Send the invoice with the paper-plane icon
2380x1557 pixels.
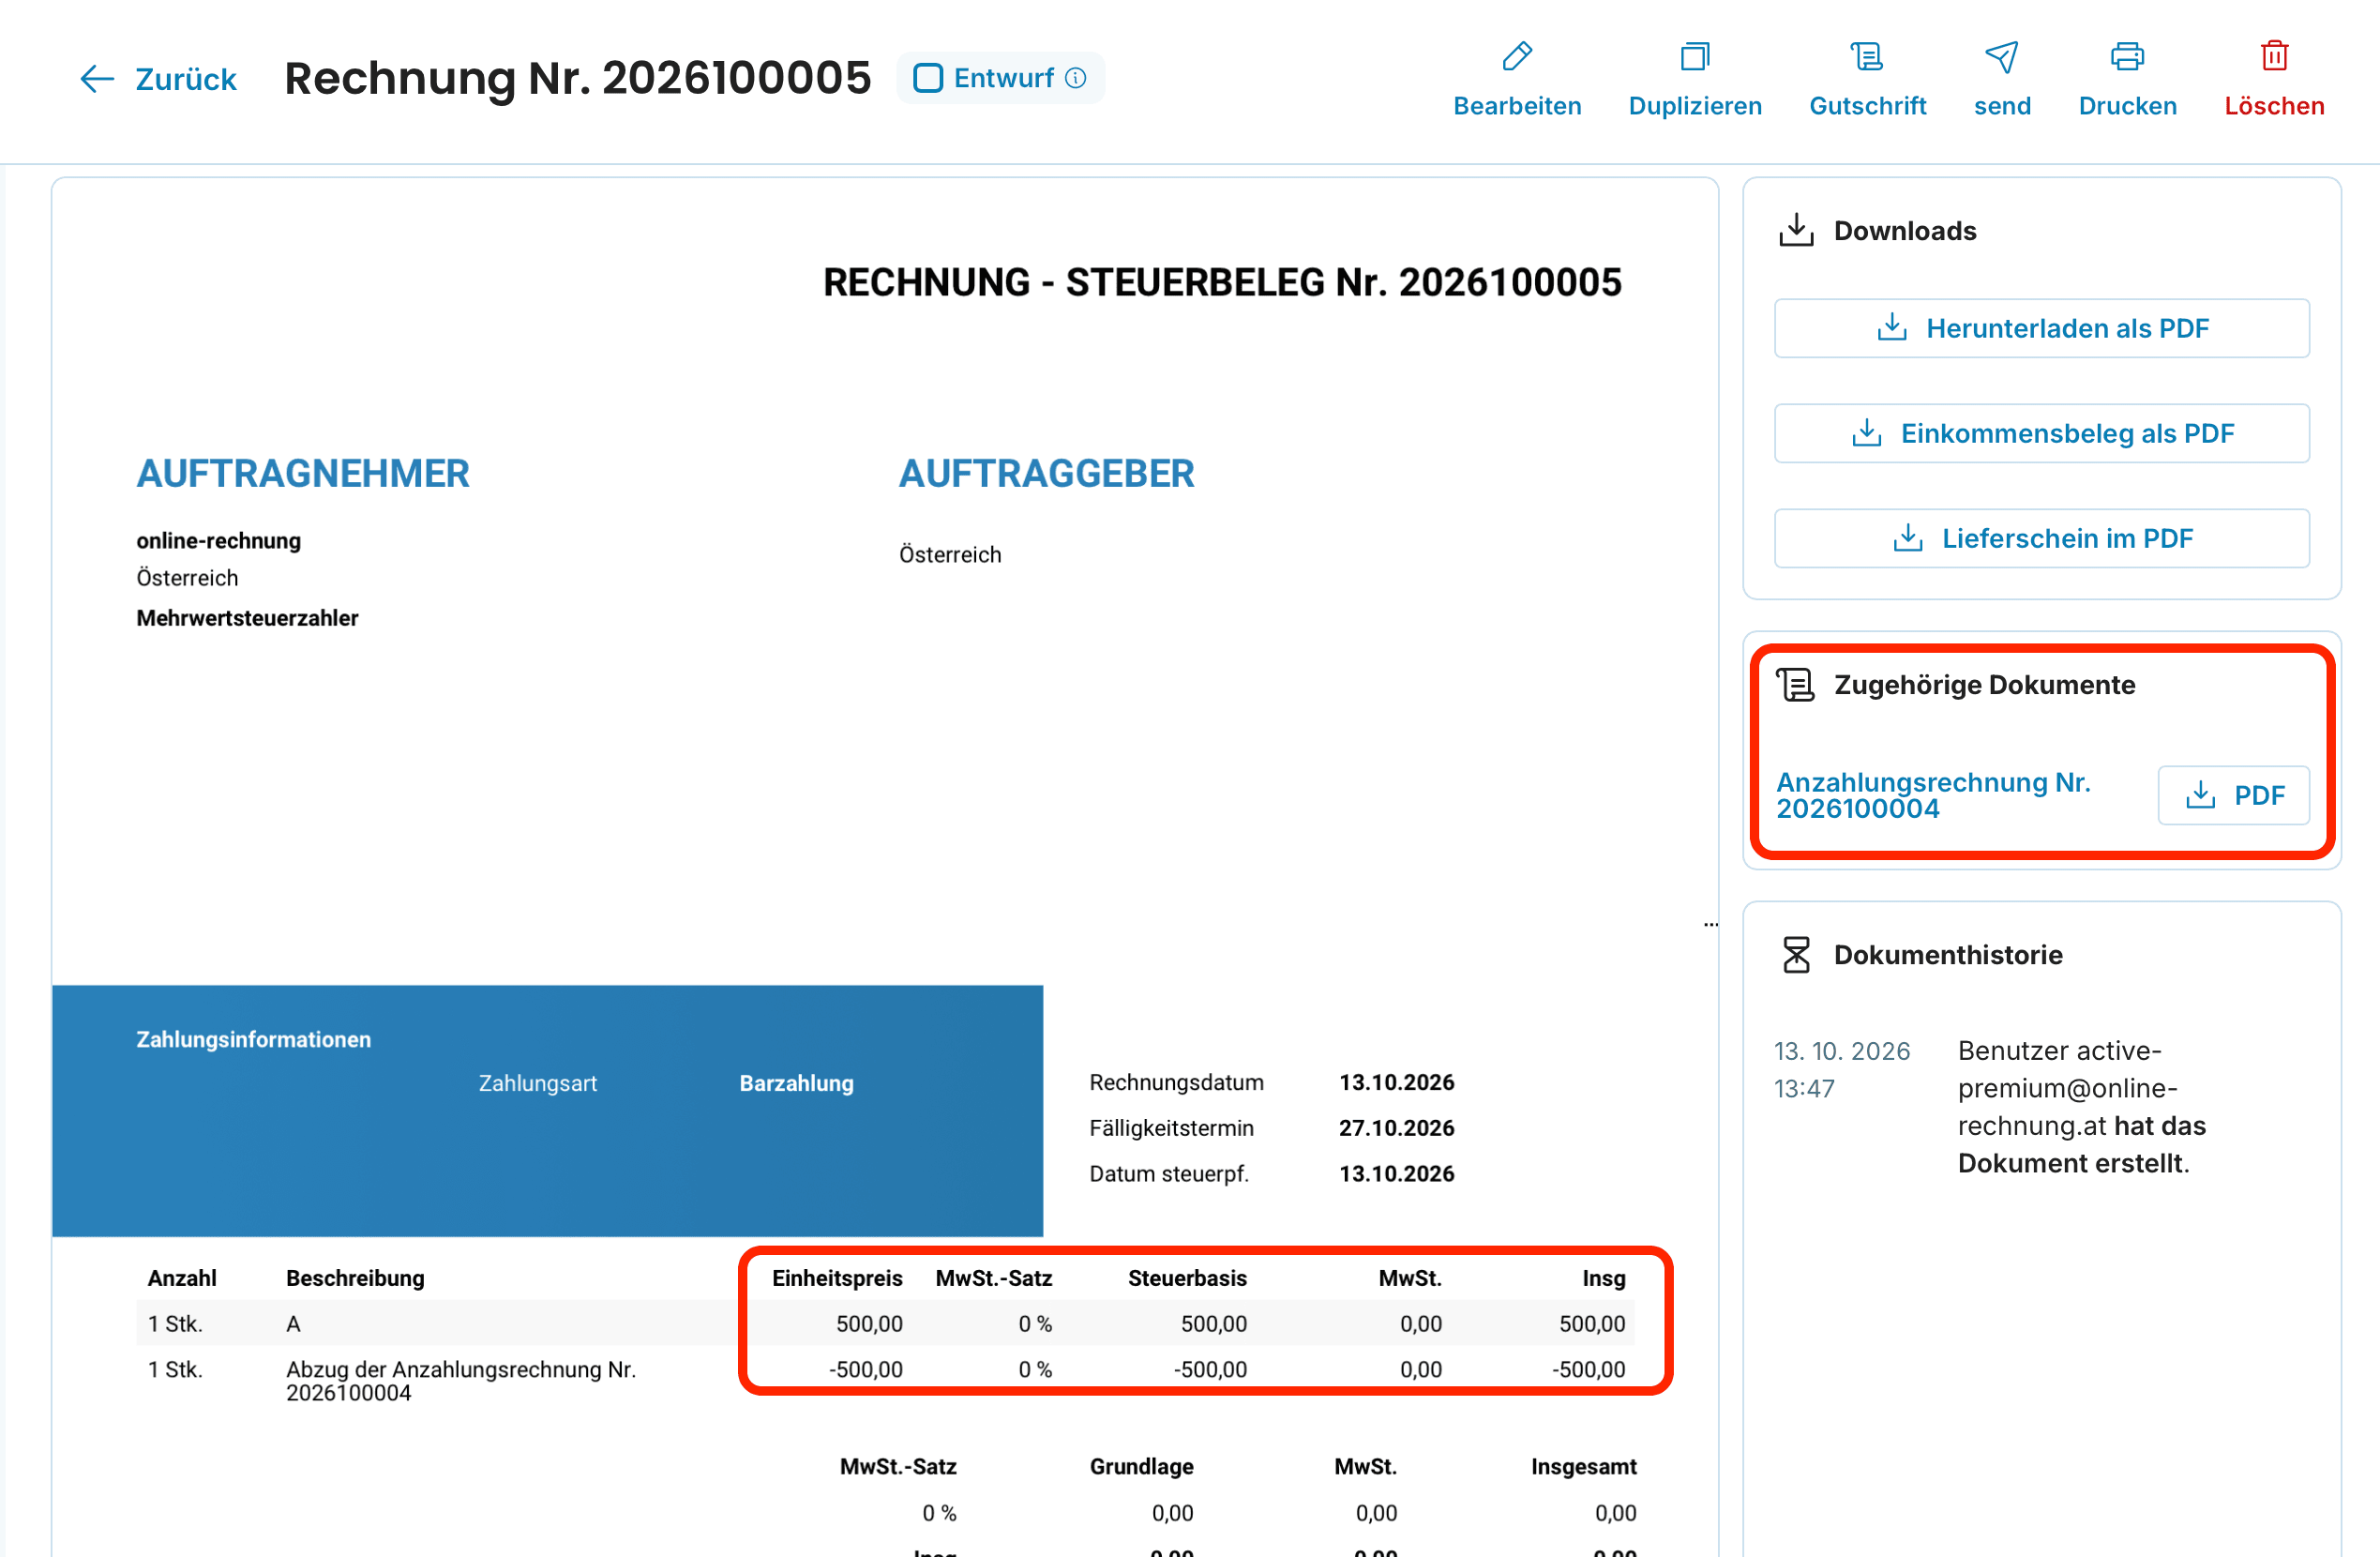pos(2002,56)
